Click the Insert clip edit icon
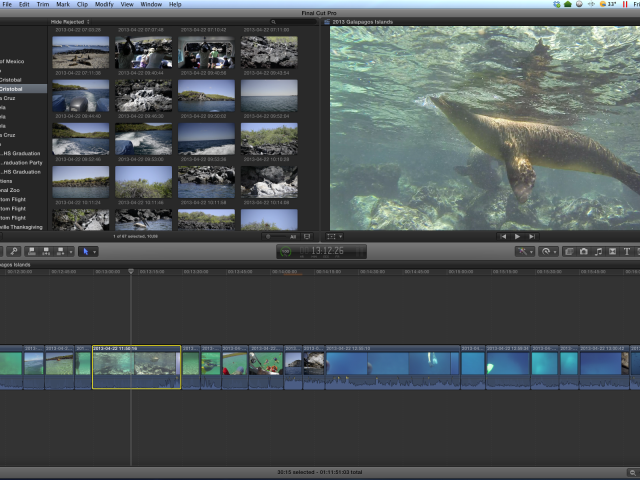Image resolution: width=640 pixels, height=480 pixels. pyautogui.click(x=46, y=251)
